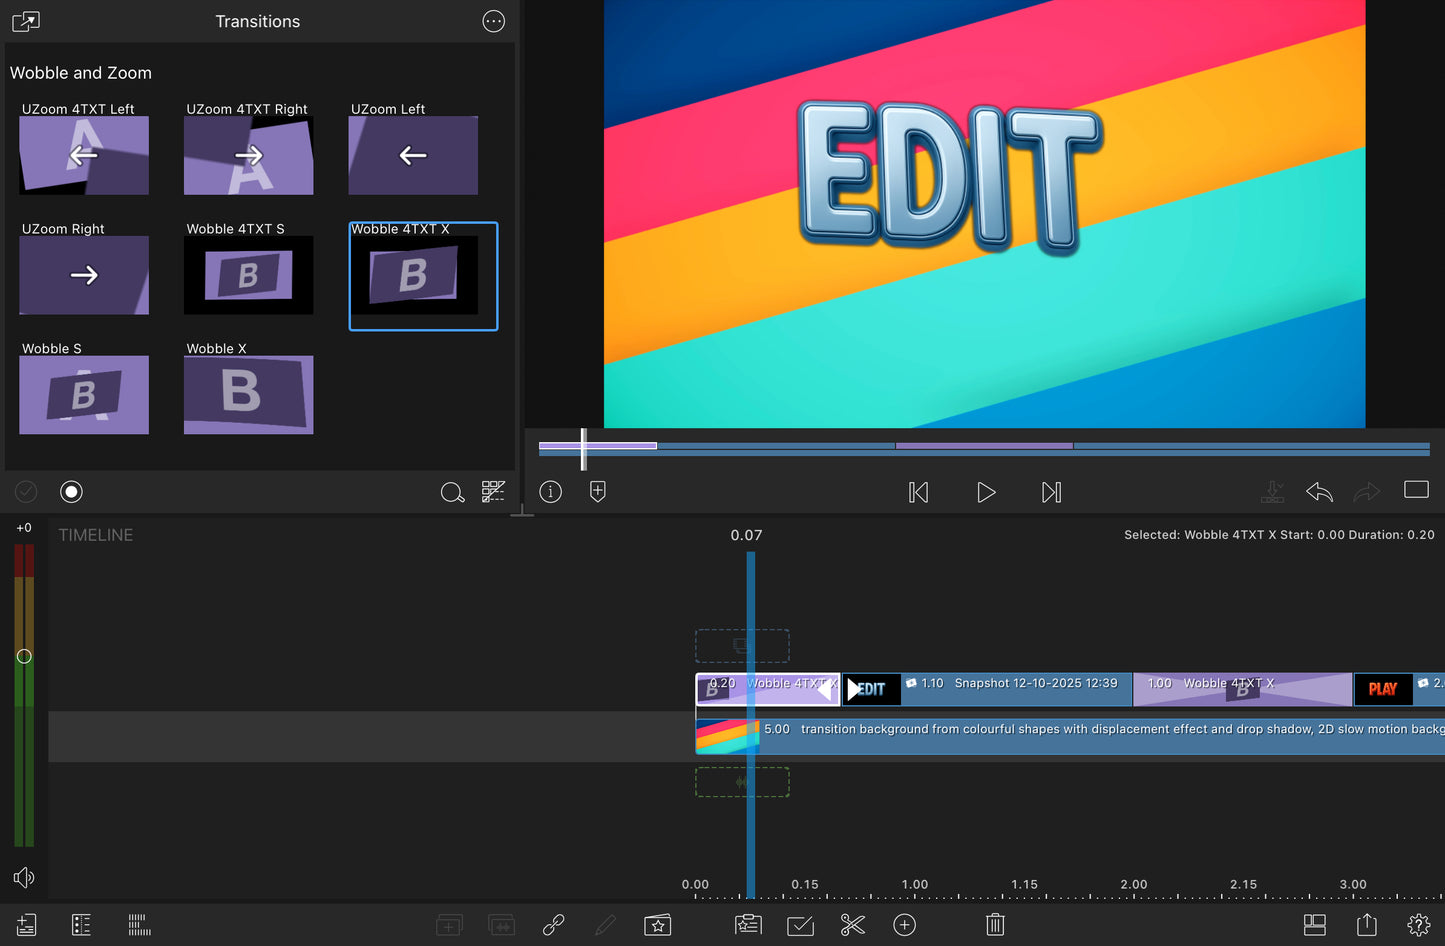Image resolution: width=1445 pixels, height=946 pixels.
Task: Add a new project with plus-page icon
Action: (25, 925)
